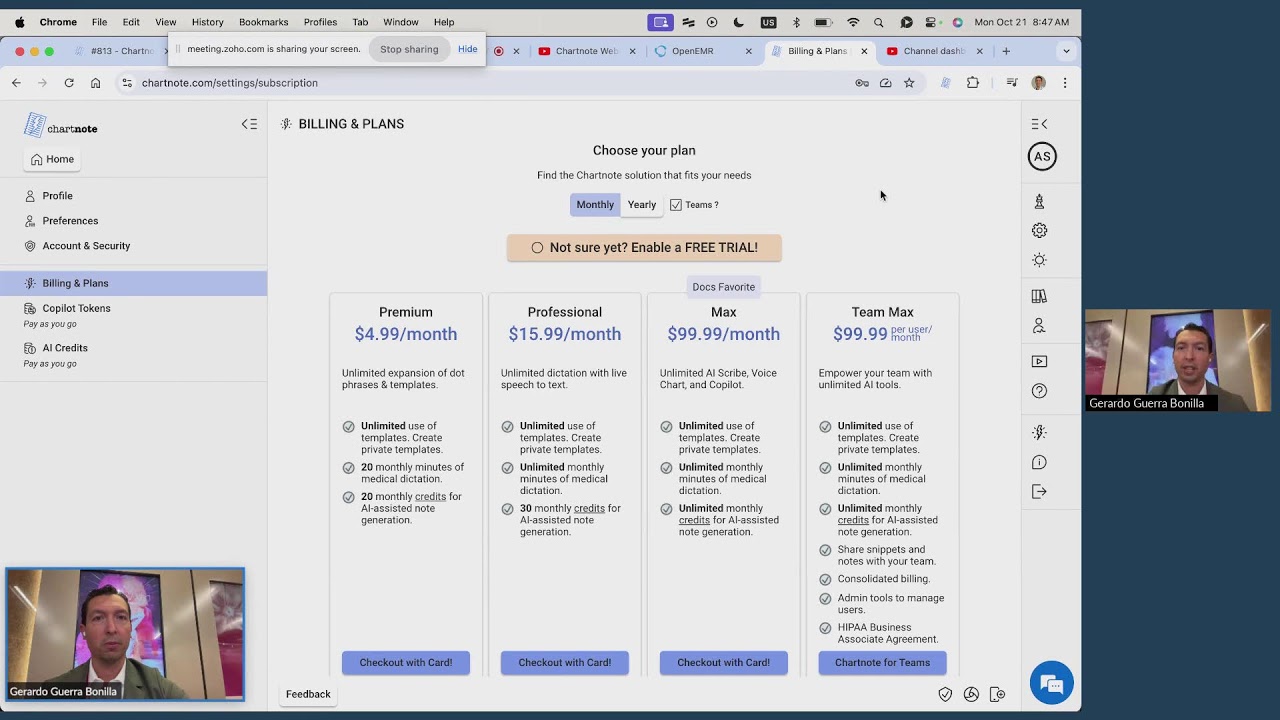Open the AS user avatar
The image size is (1280, 720).
coord(1042,156)
